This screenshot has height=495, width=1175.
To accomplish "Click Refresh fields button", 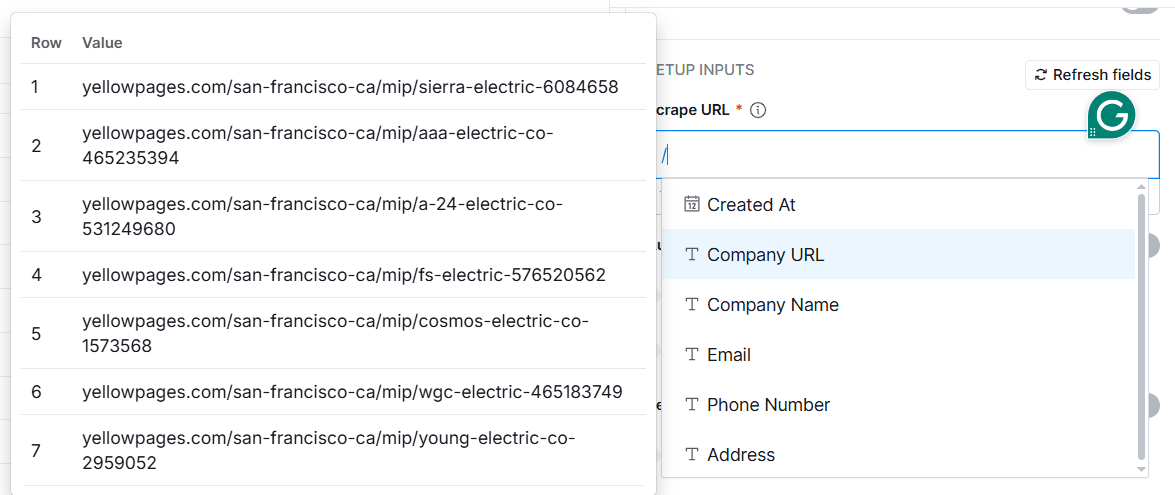I will 1093,75.
